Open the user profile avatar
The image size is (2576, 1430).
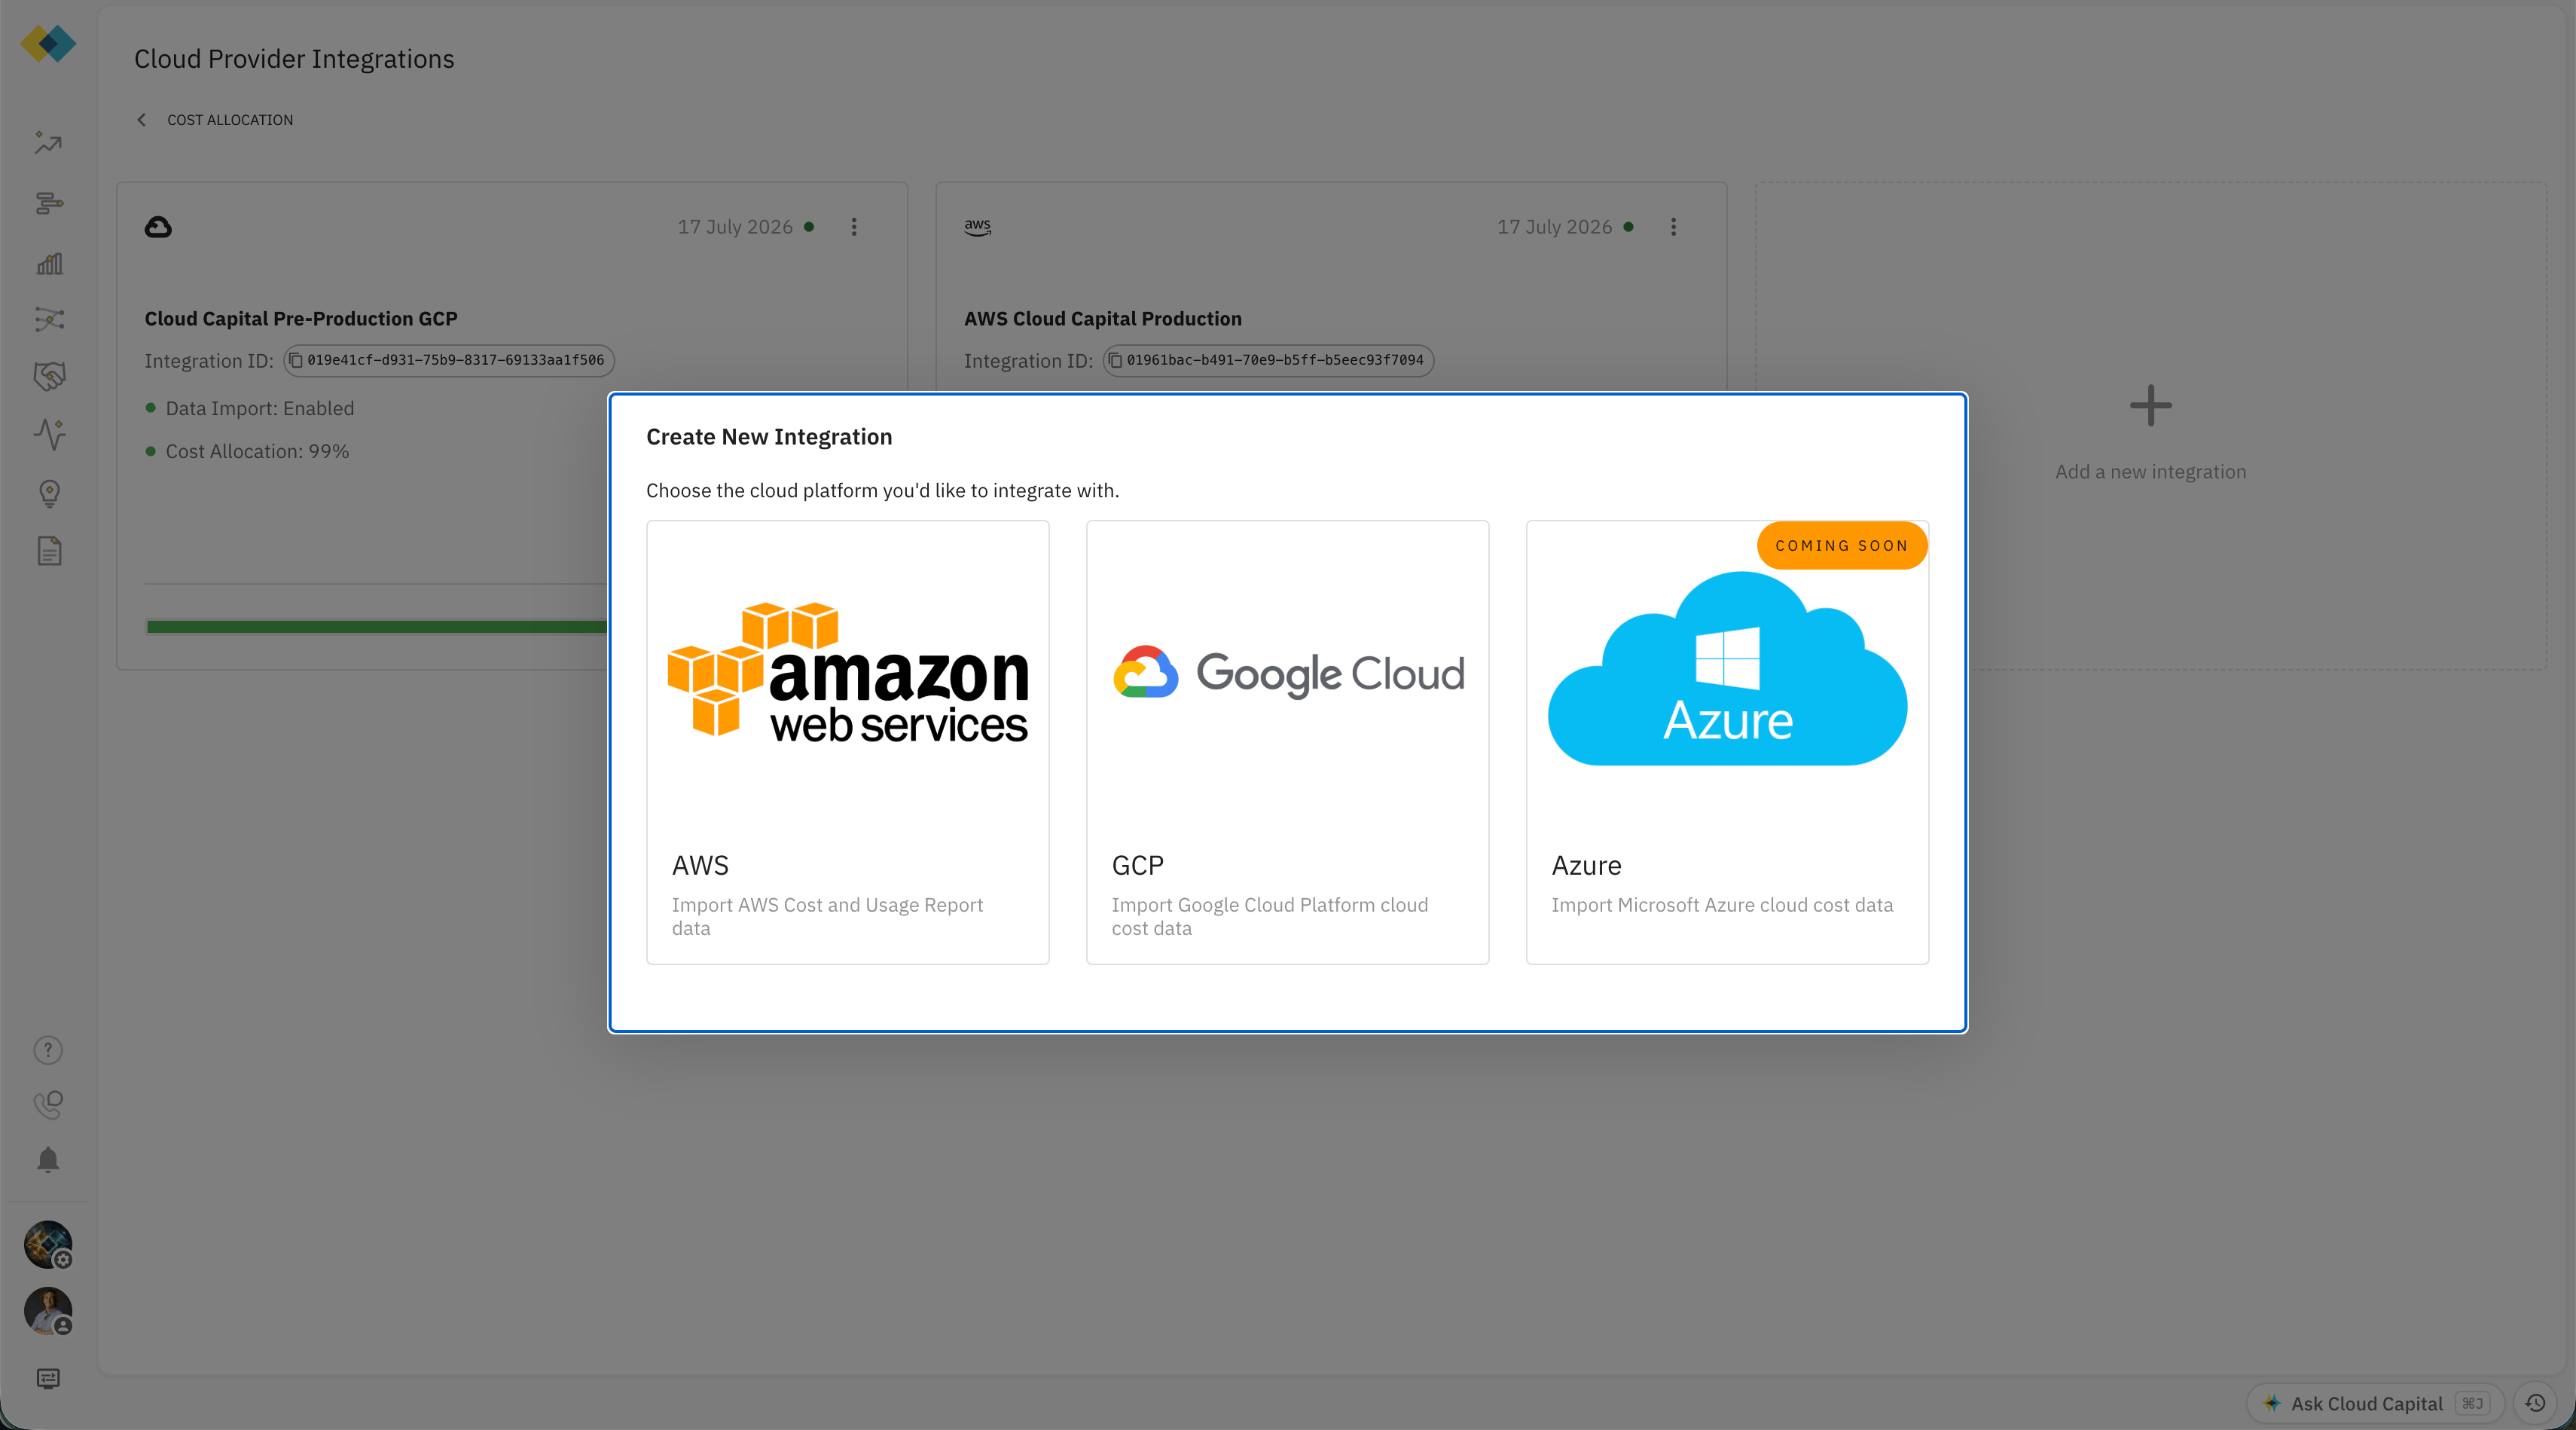[48, 1311]
